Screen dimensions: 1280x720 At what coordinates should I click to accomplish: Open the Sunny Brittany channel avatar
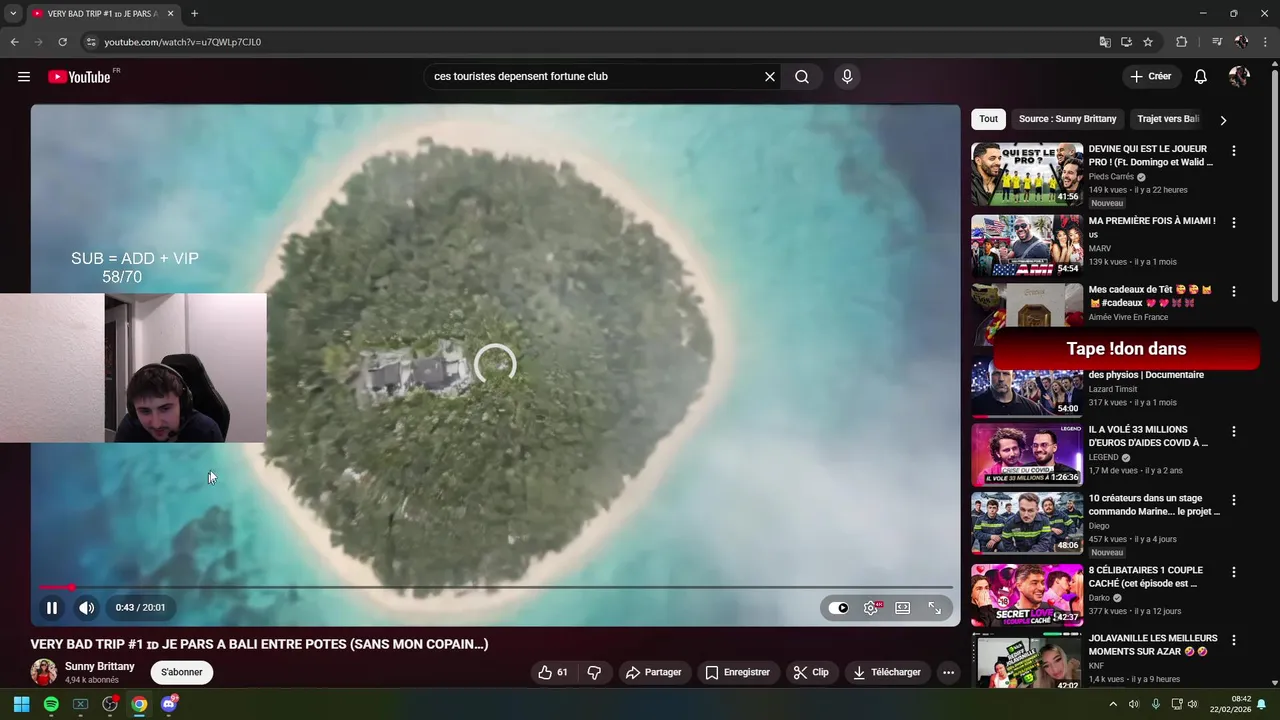pyautogui.click(x=44, y=672)
